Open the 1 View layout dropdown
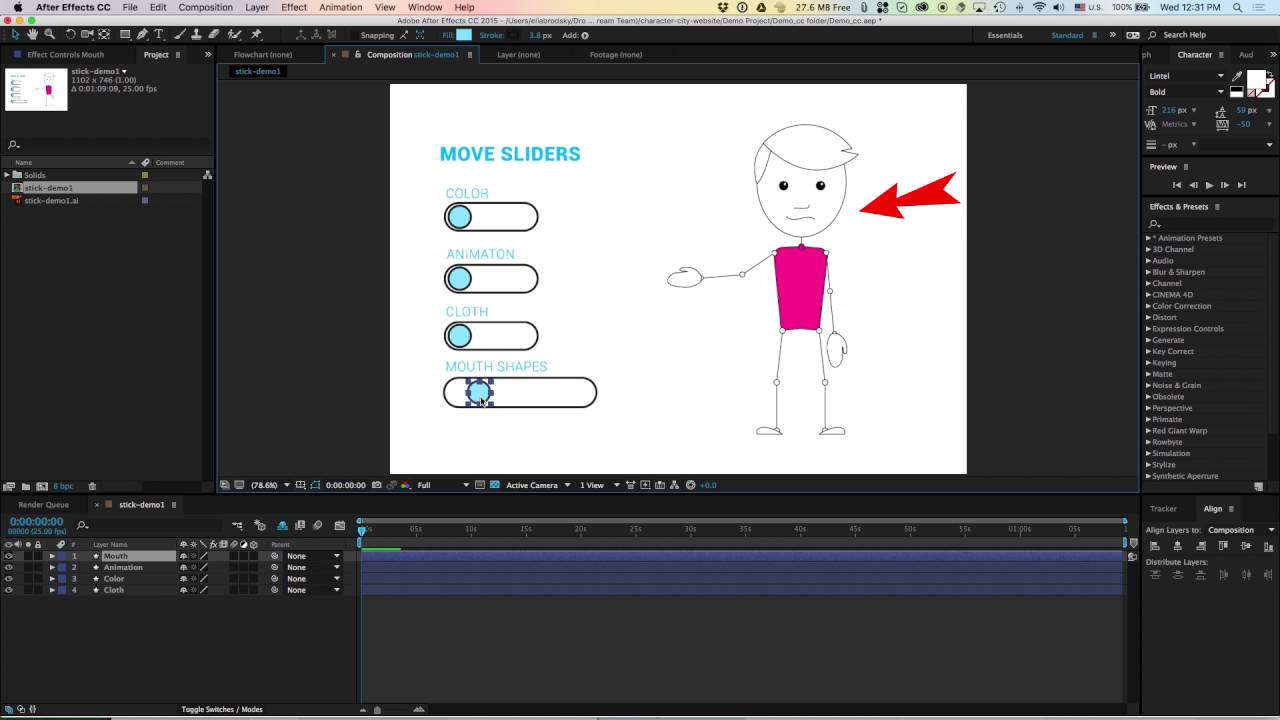The height and width of the screenshot is (720, 1280). click(600, 485)
